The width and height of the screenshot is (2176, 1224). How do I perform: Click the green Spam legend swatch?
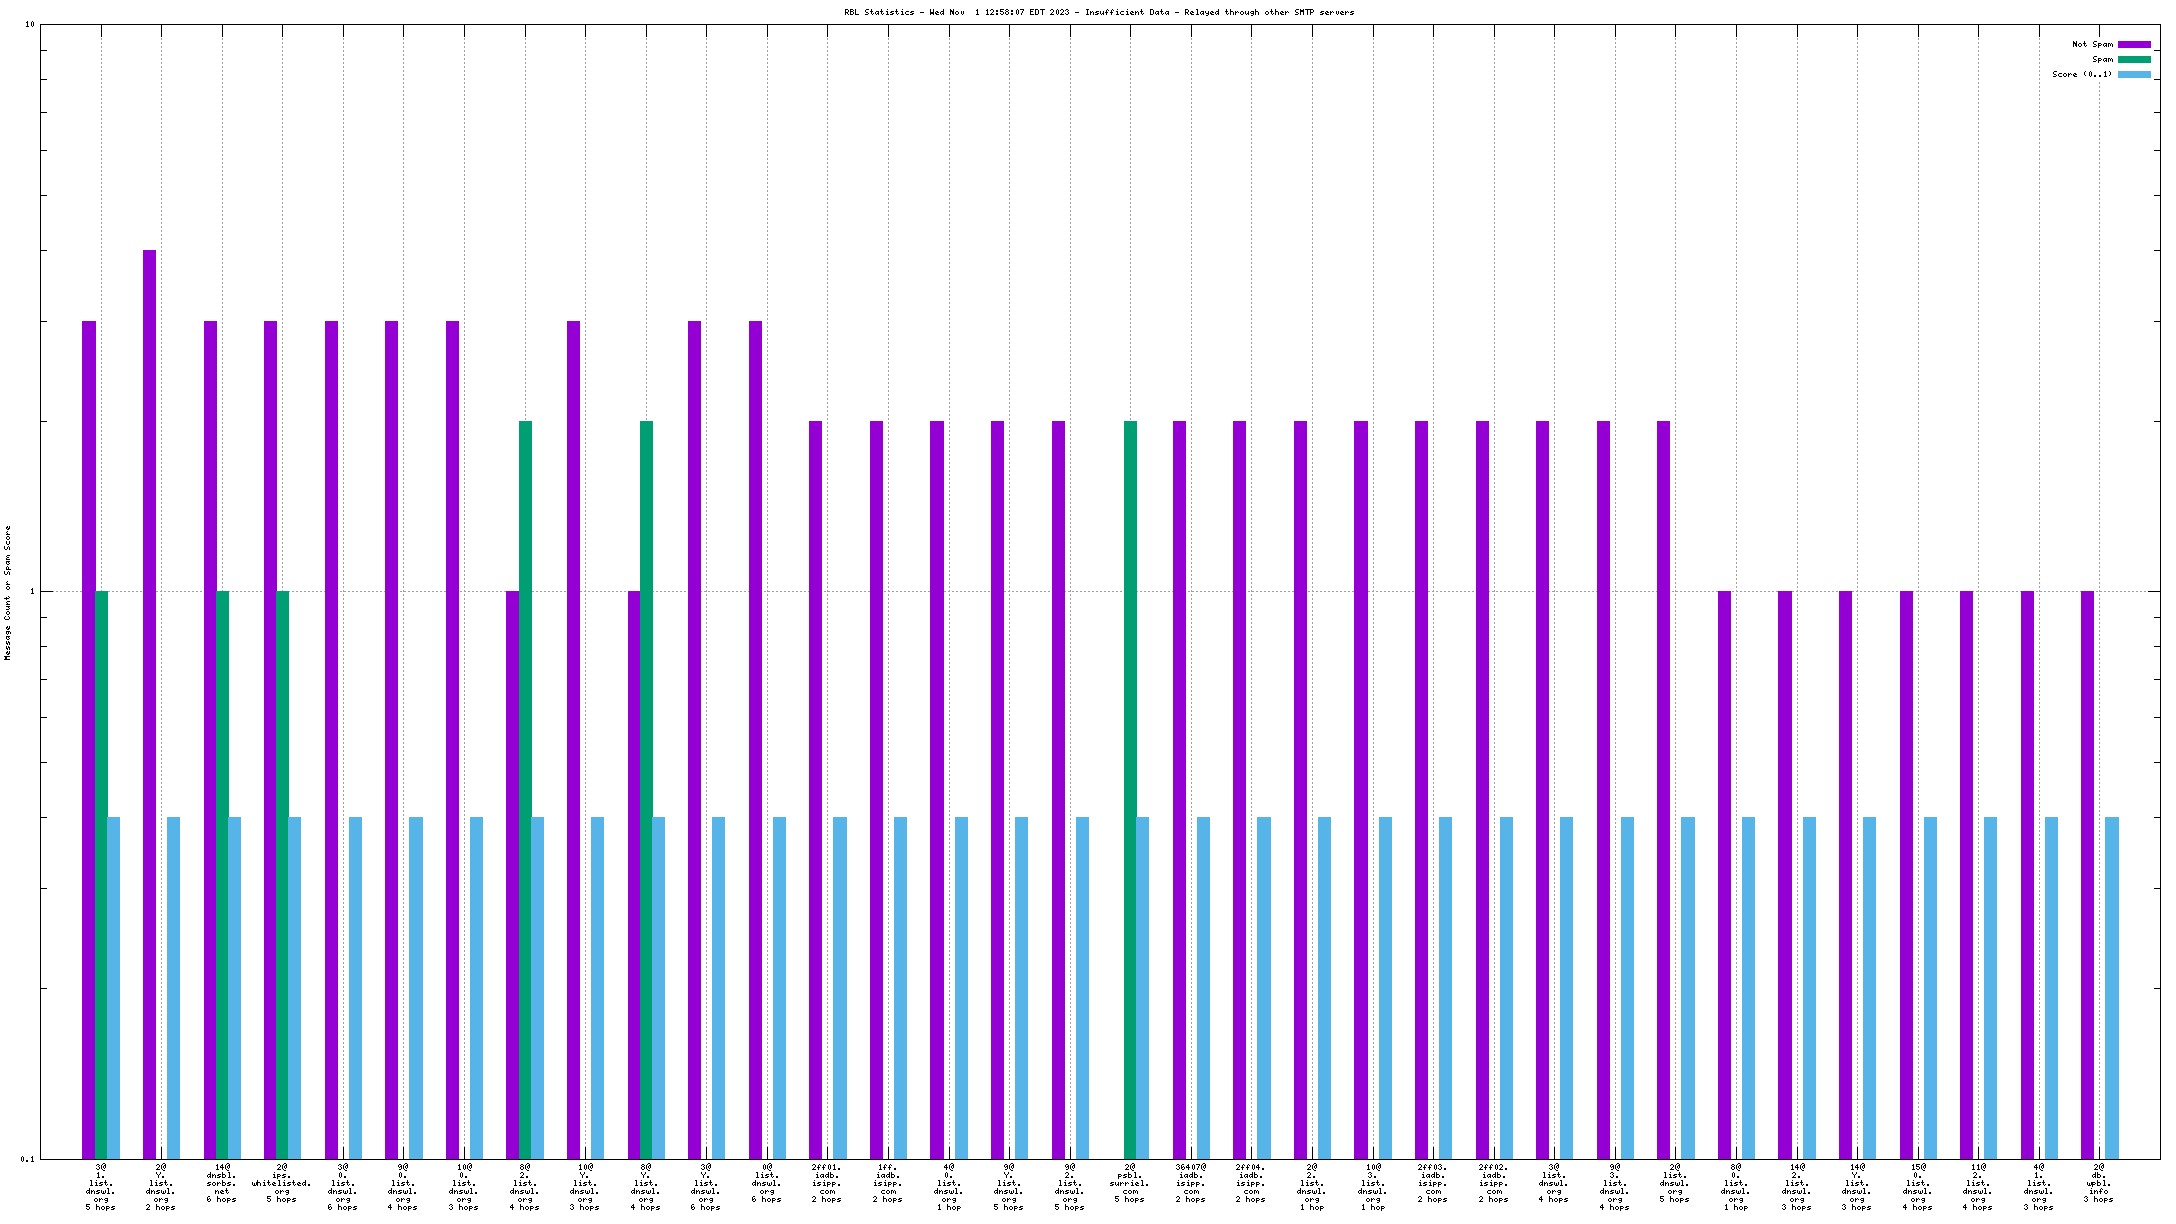tap(2134, 59)
